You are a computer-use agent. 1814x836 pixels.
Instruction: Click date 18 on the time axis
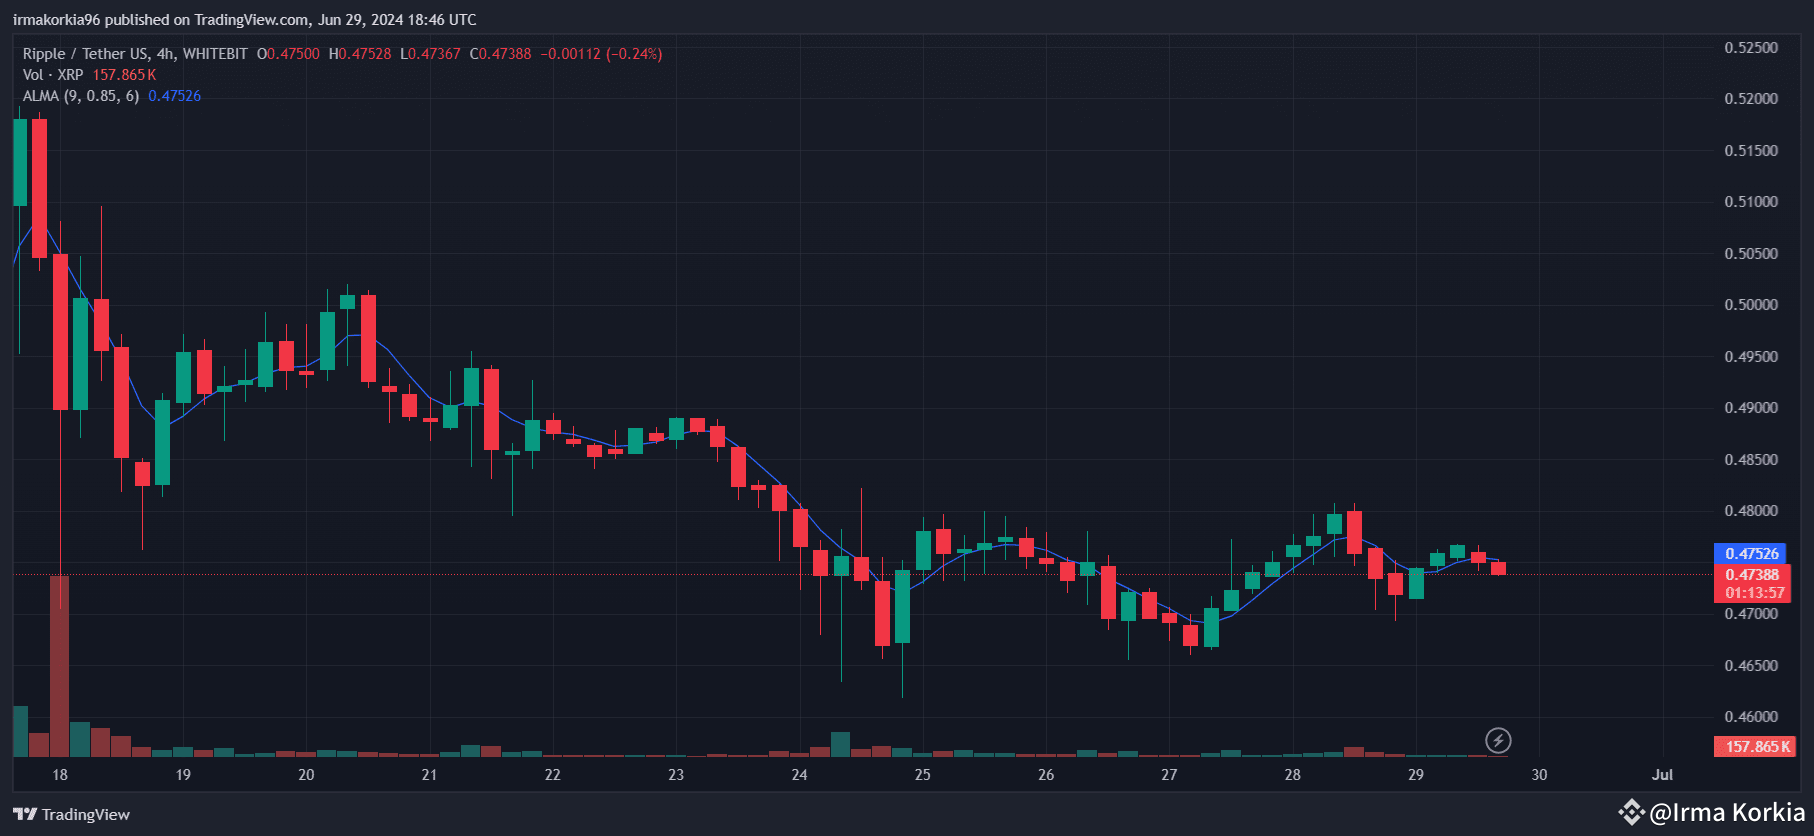pyautogui.click(x=60, y=775)
